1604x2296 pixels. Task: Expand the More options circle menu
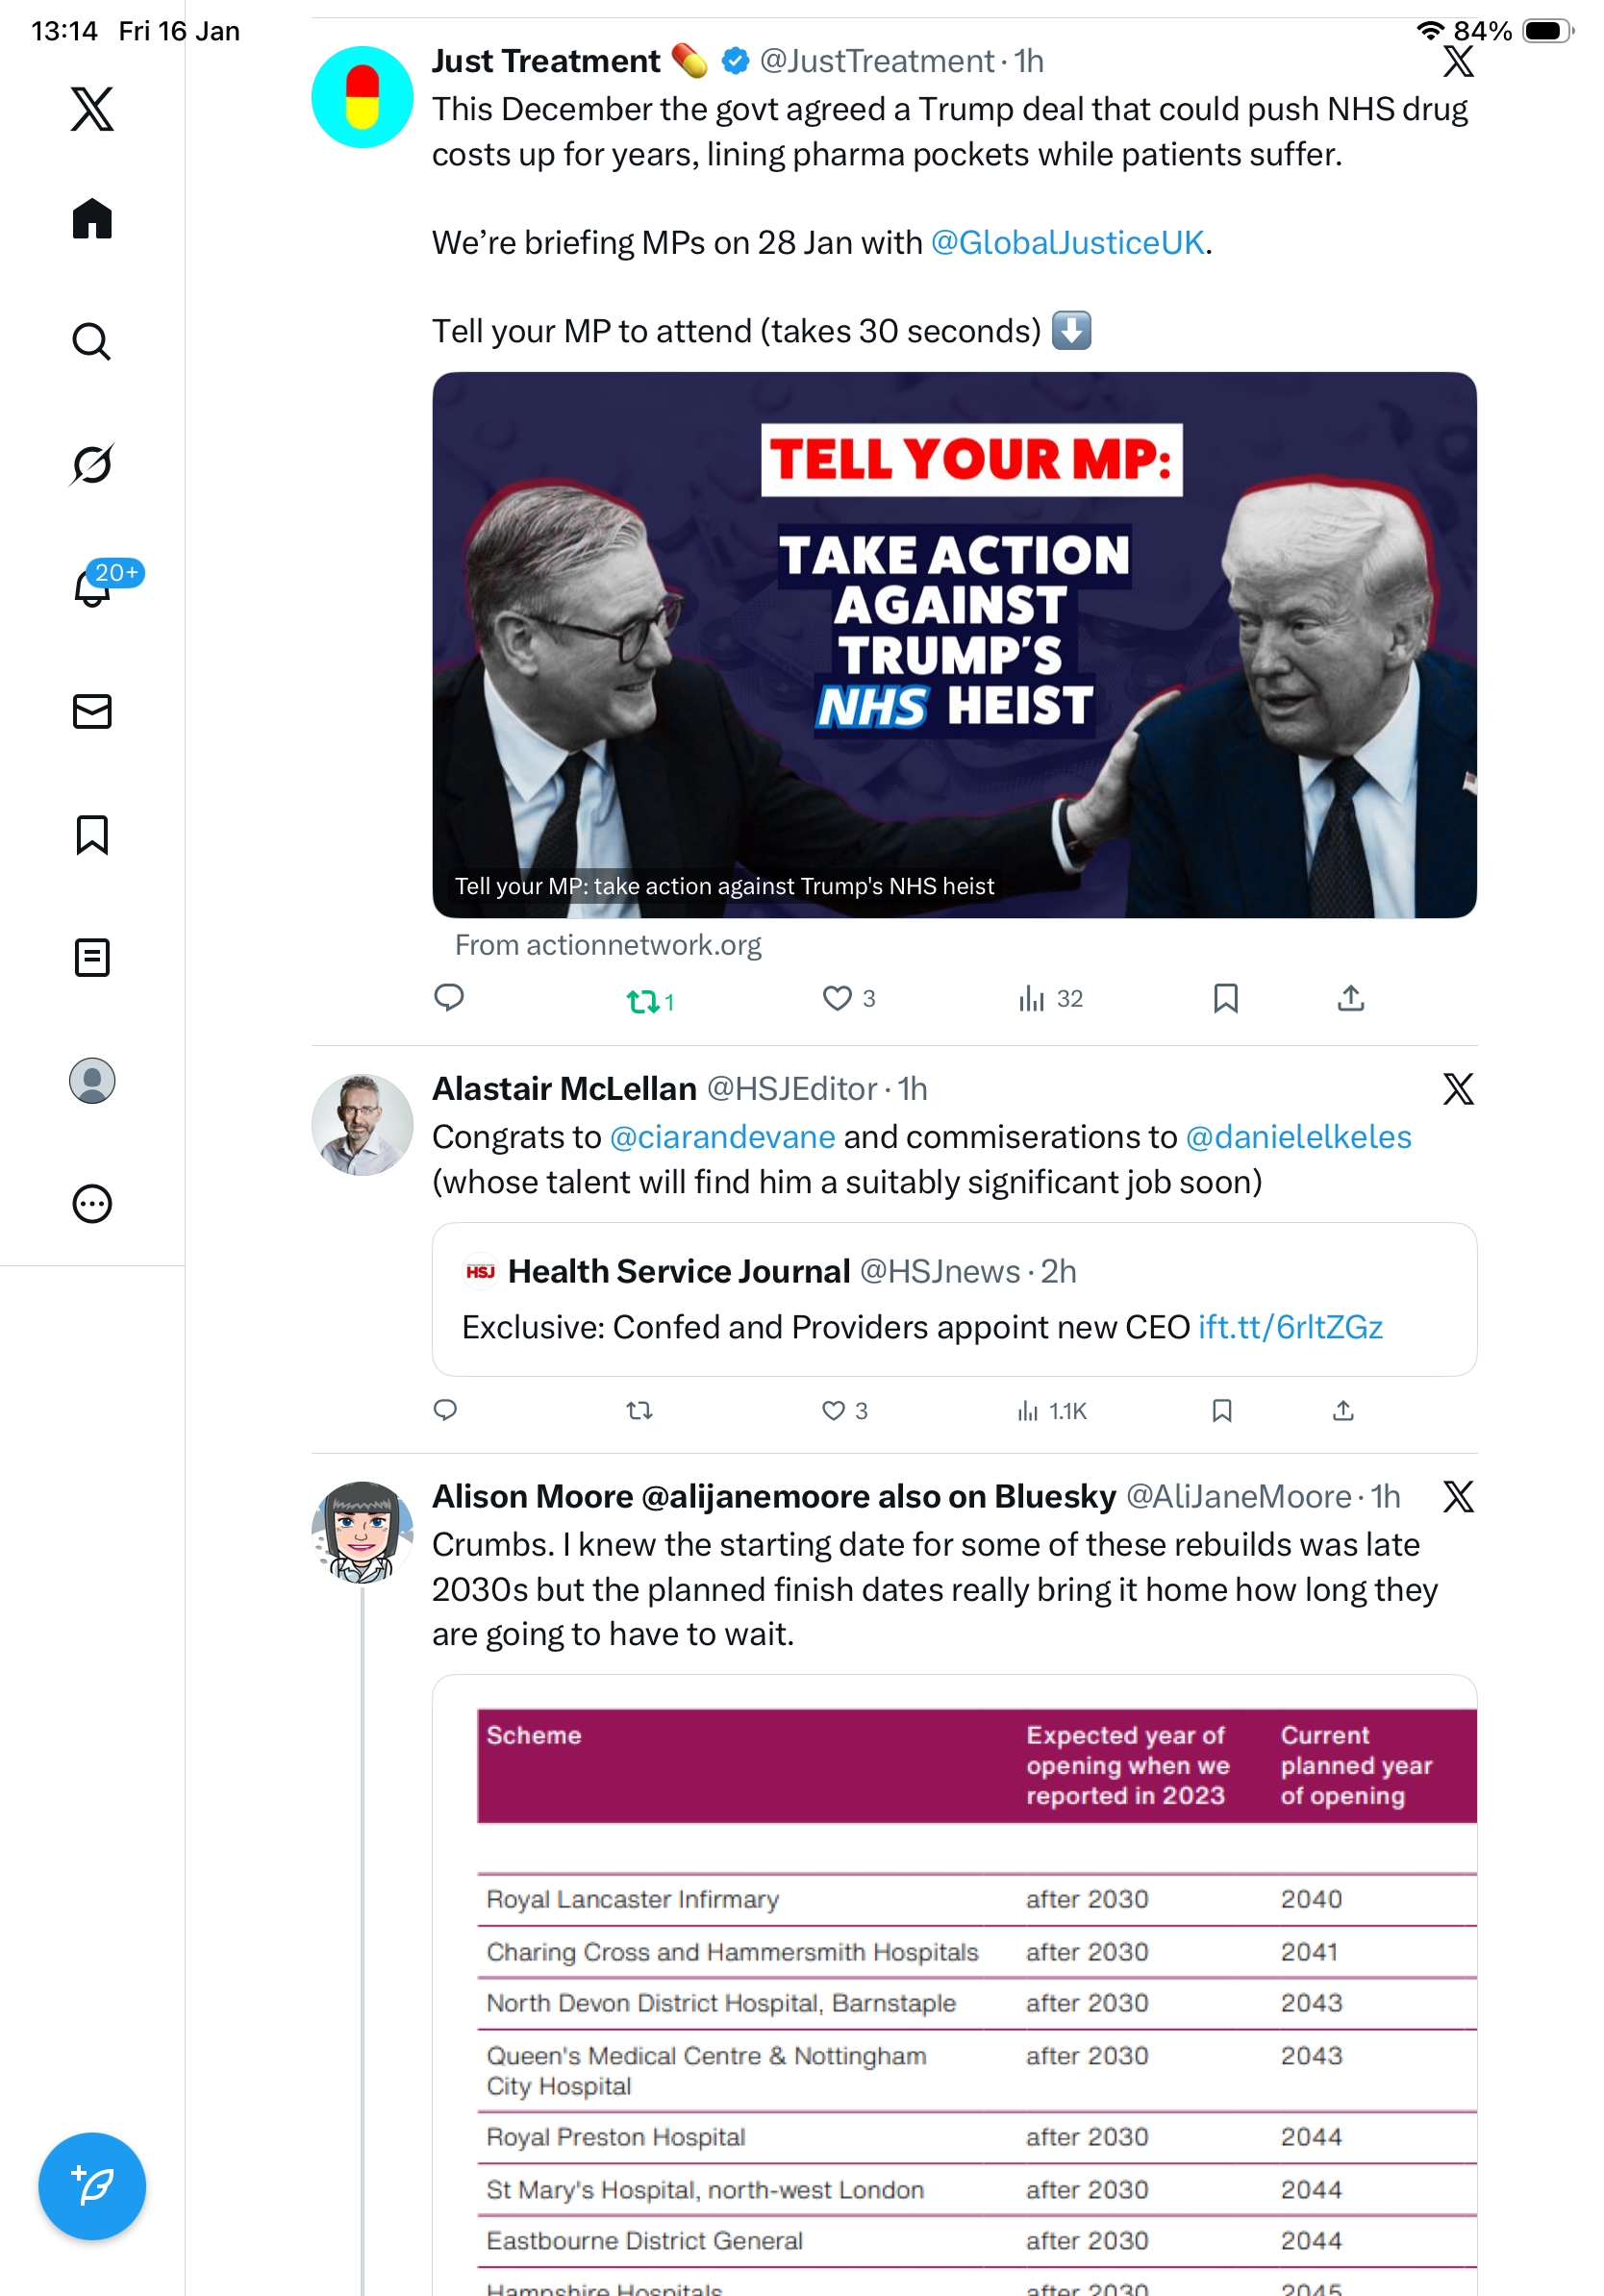tap(92, 1204)
